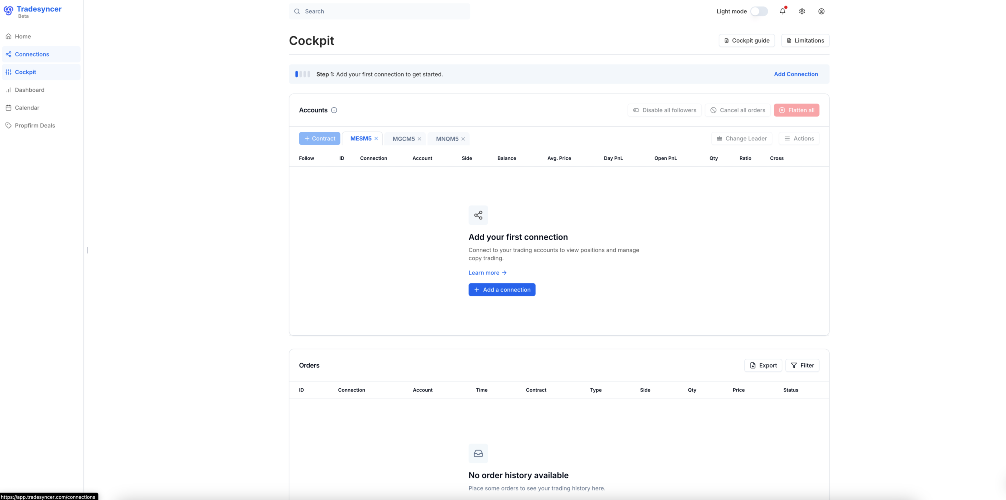Click Disable all followers
The image size is (1006, 500).
[665, 110]
